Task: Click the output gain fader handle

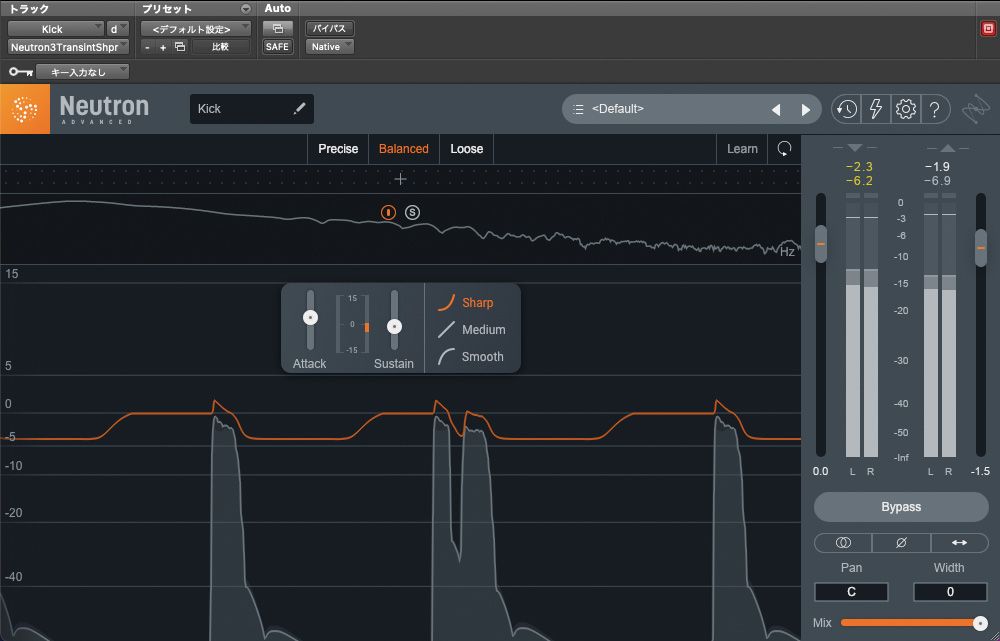Action: (981, 248)
